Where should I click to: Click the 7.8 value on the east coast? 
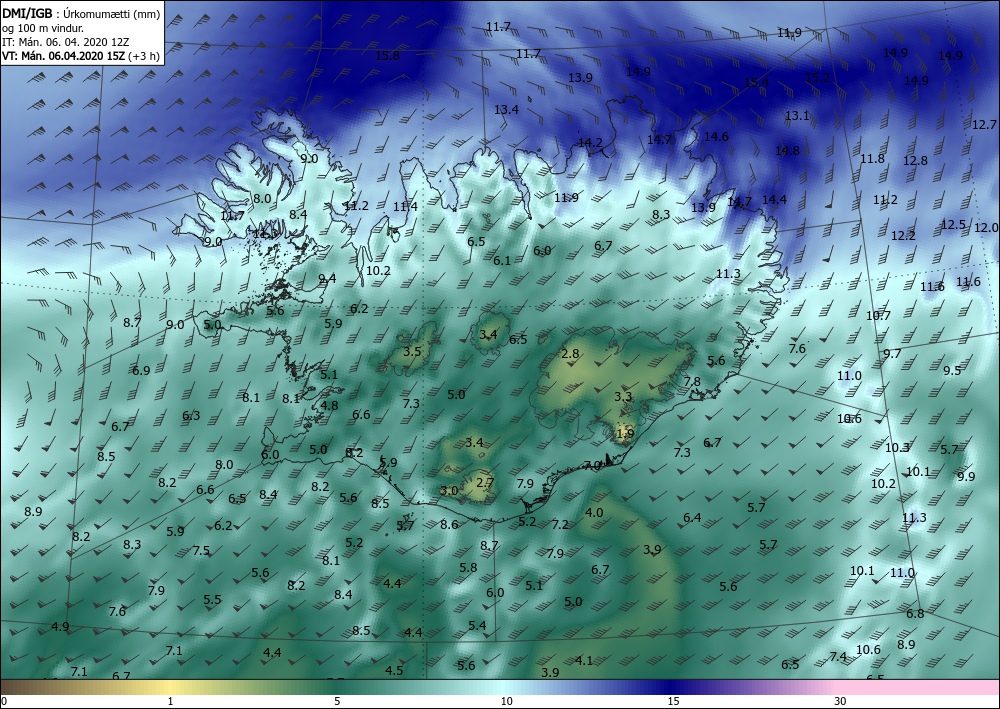[692, 382]
